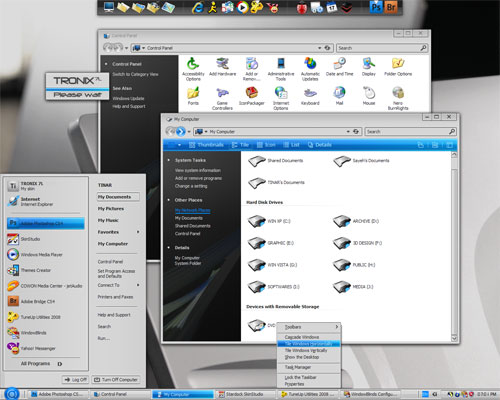Click the My Computer vertical scrollbar
500x400 pixels.
point(454,247)
